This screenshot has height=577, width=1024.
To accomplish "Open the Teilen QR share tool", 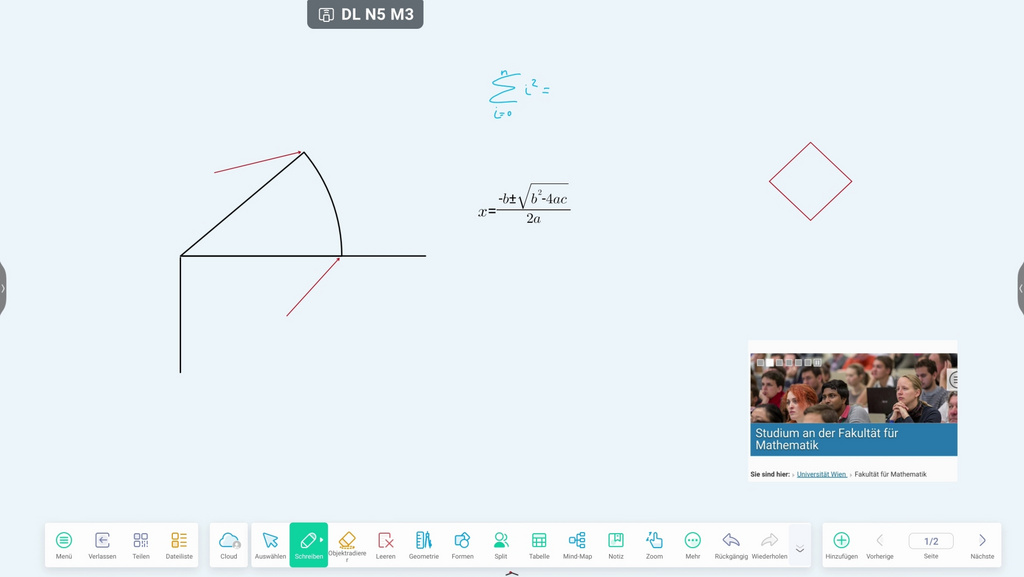I will tap(140, 545).
